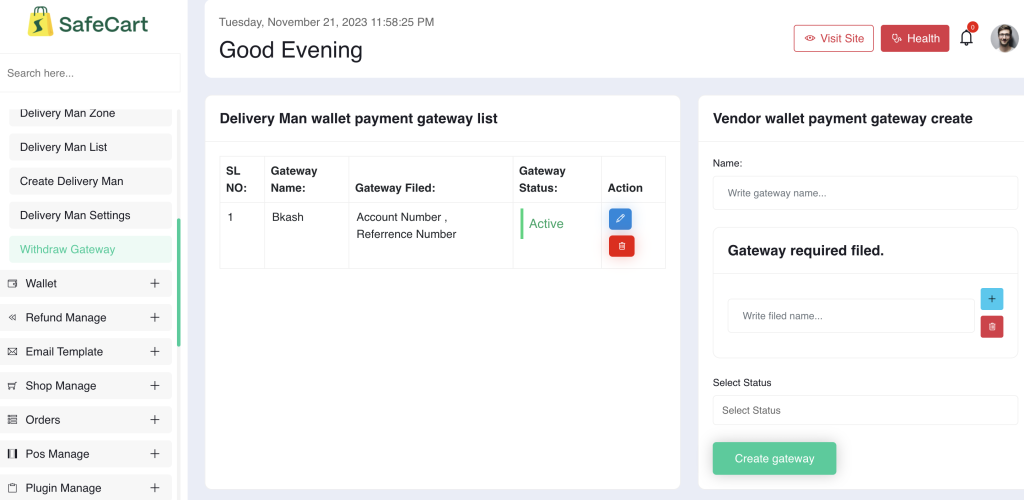
Task: Edit the Bkash gateway with pencil icon
Action: (x=620, y=219)
